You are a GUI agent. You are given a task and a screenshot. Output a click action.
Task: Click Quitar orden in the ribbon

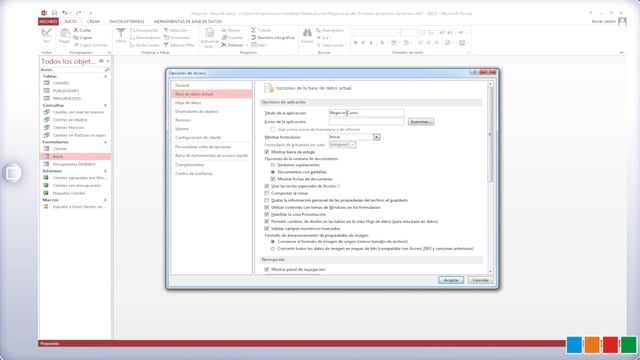tap(145, 45)
